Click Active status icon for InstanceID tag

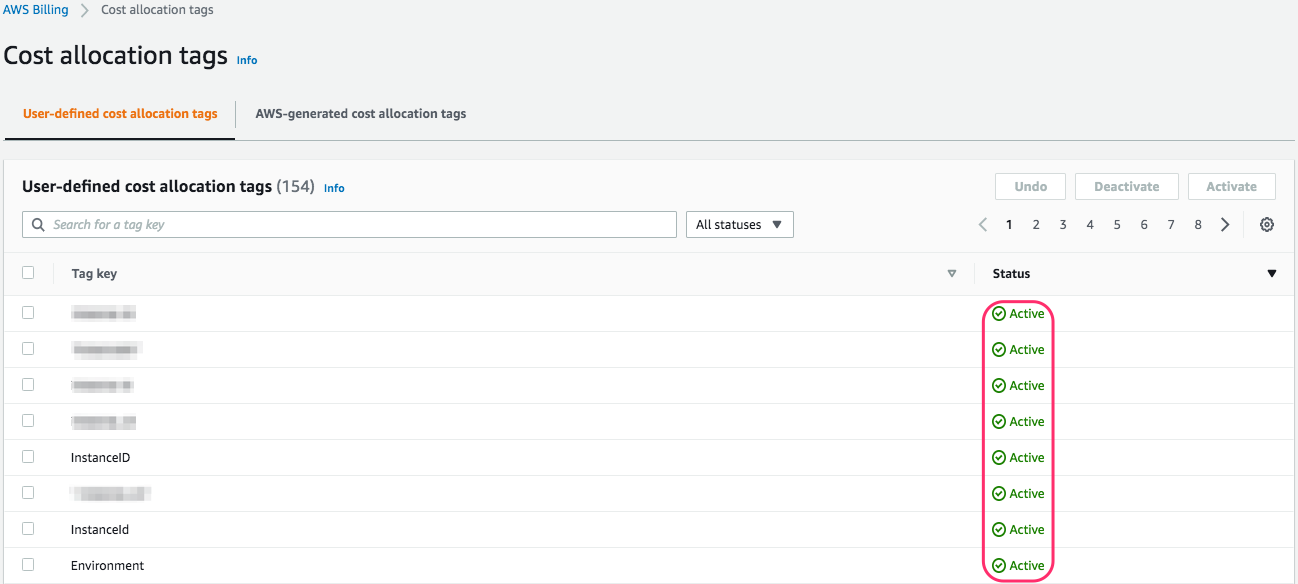(x=999, y=458)
